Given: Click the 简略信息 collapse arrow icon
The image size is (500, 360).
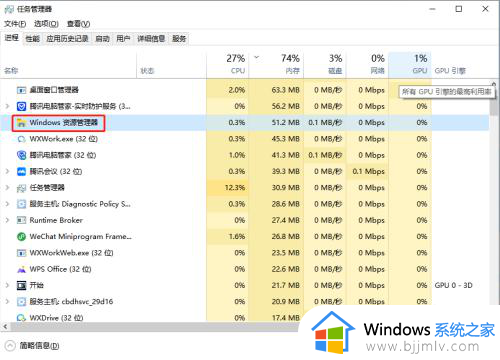Looking at the screenshot, I should [10, 346].
